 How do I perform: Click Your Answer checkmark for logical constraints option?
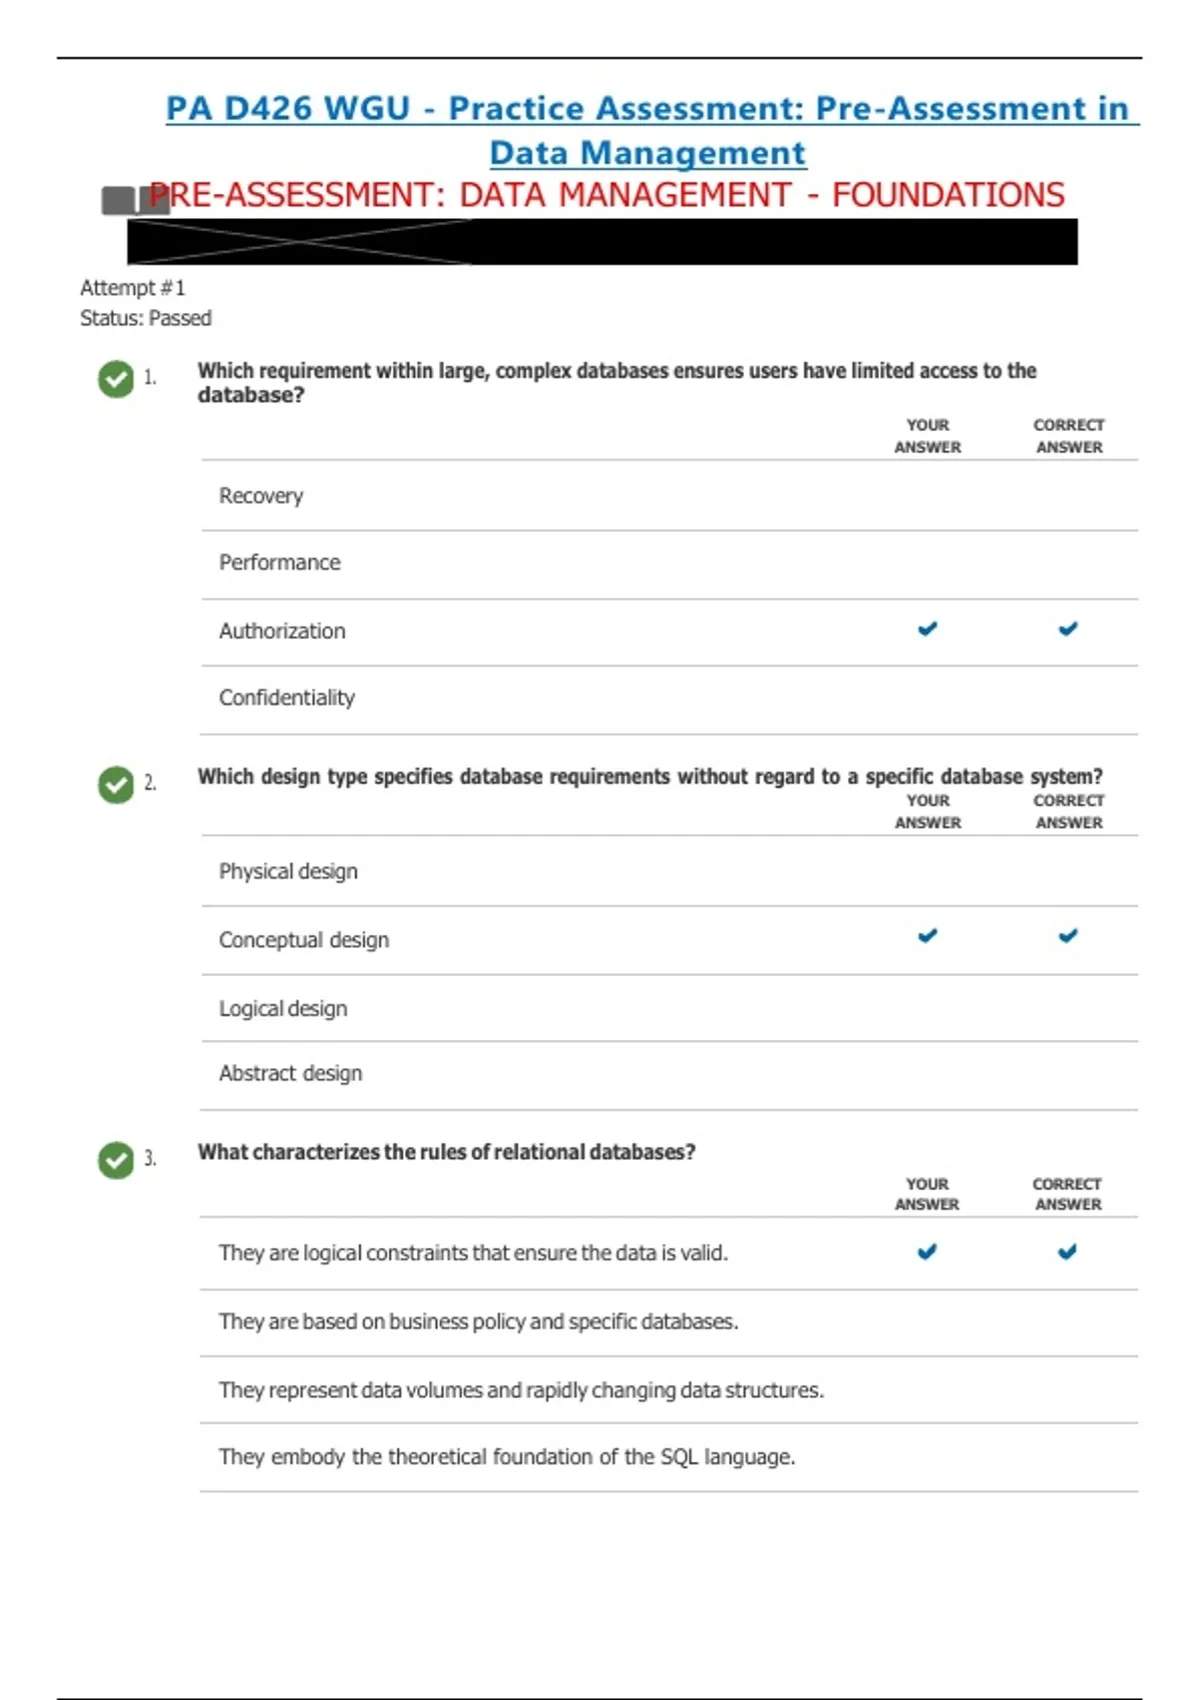928,1252
